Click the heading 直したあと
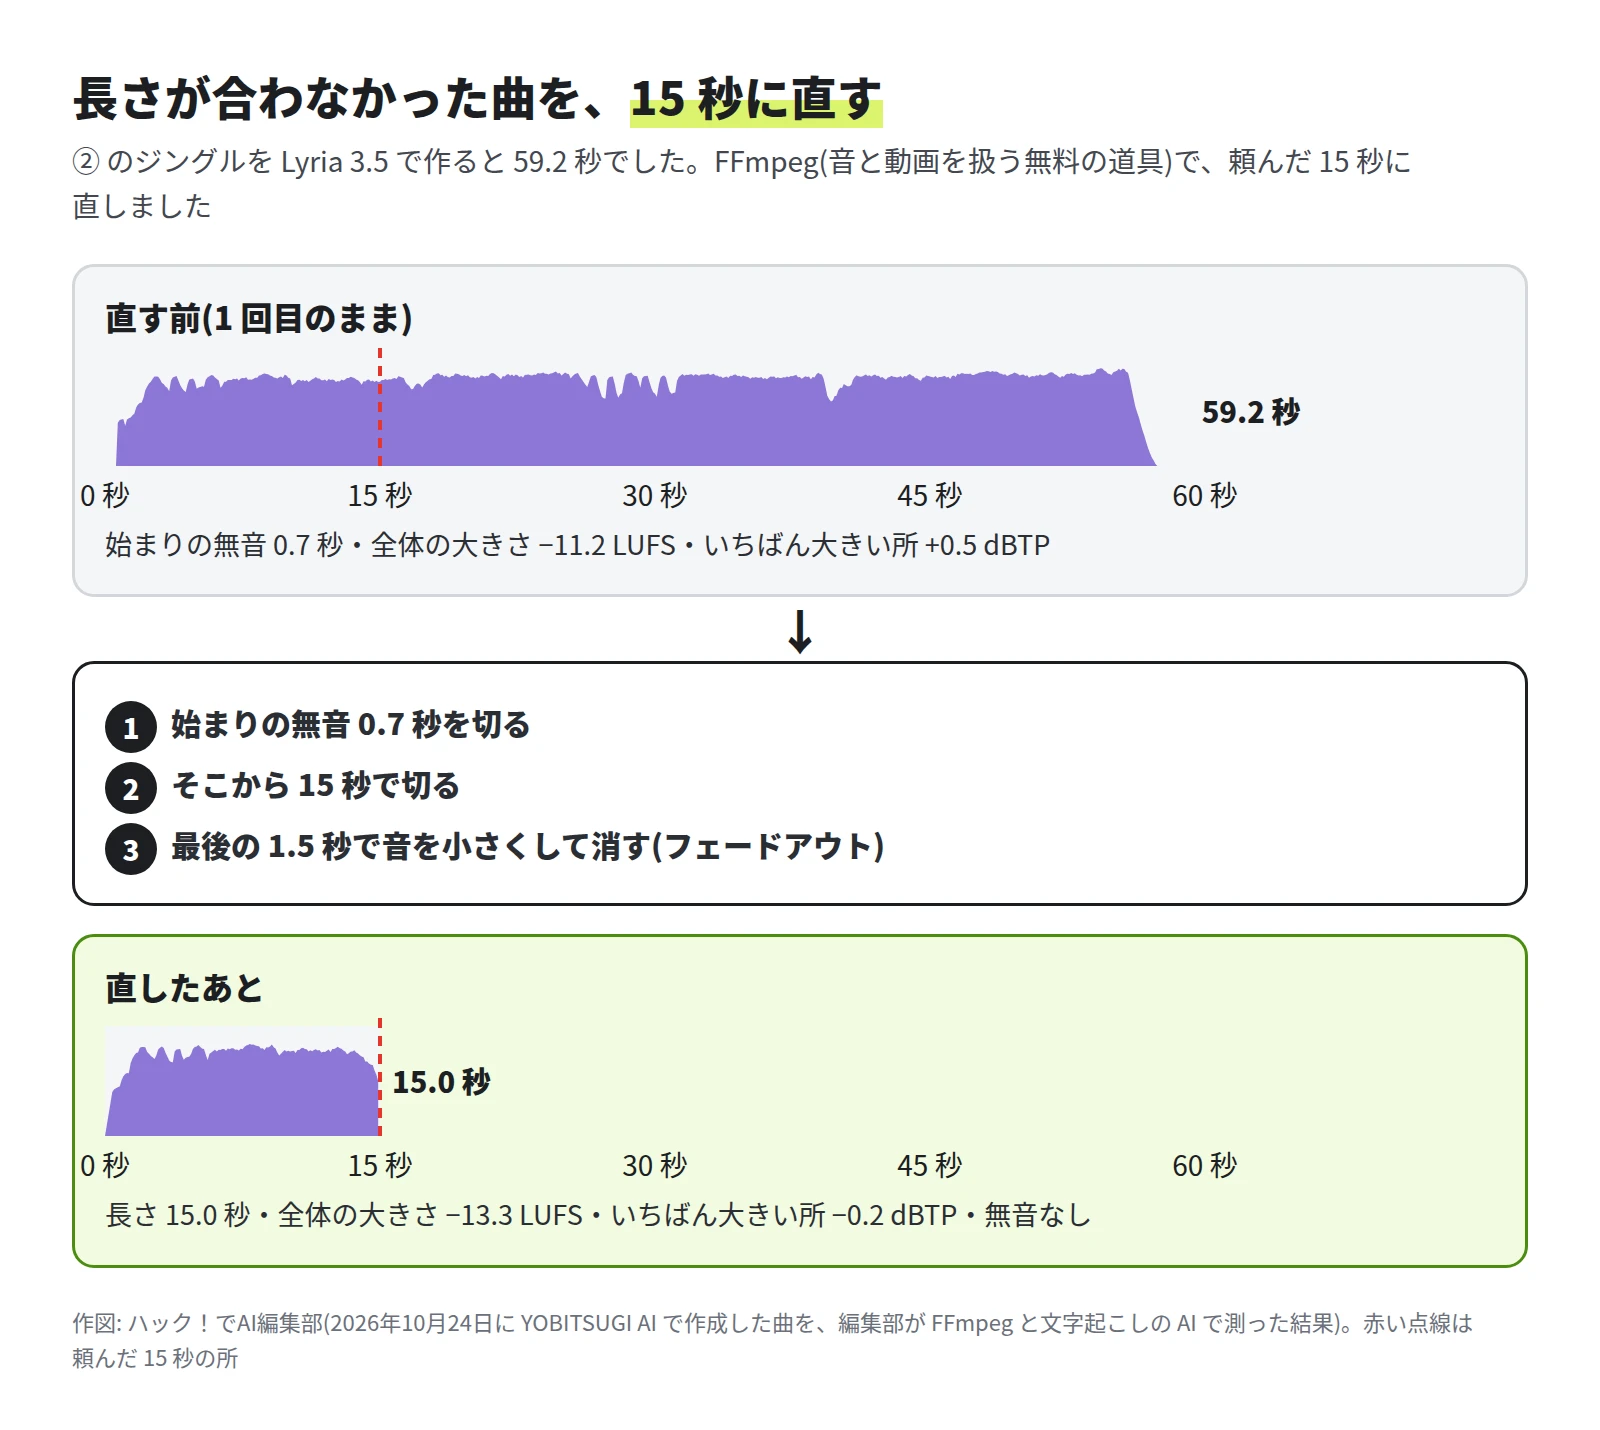The height and width of the screenshot is (1430, 1600). (184, 988)
